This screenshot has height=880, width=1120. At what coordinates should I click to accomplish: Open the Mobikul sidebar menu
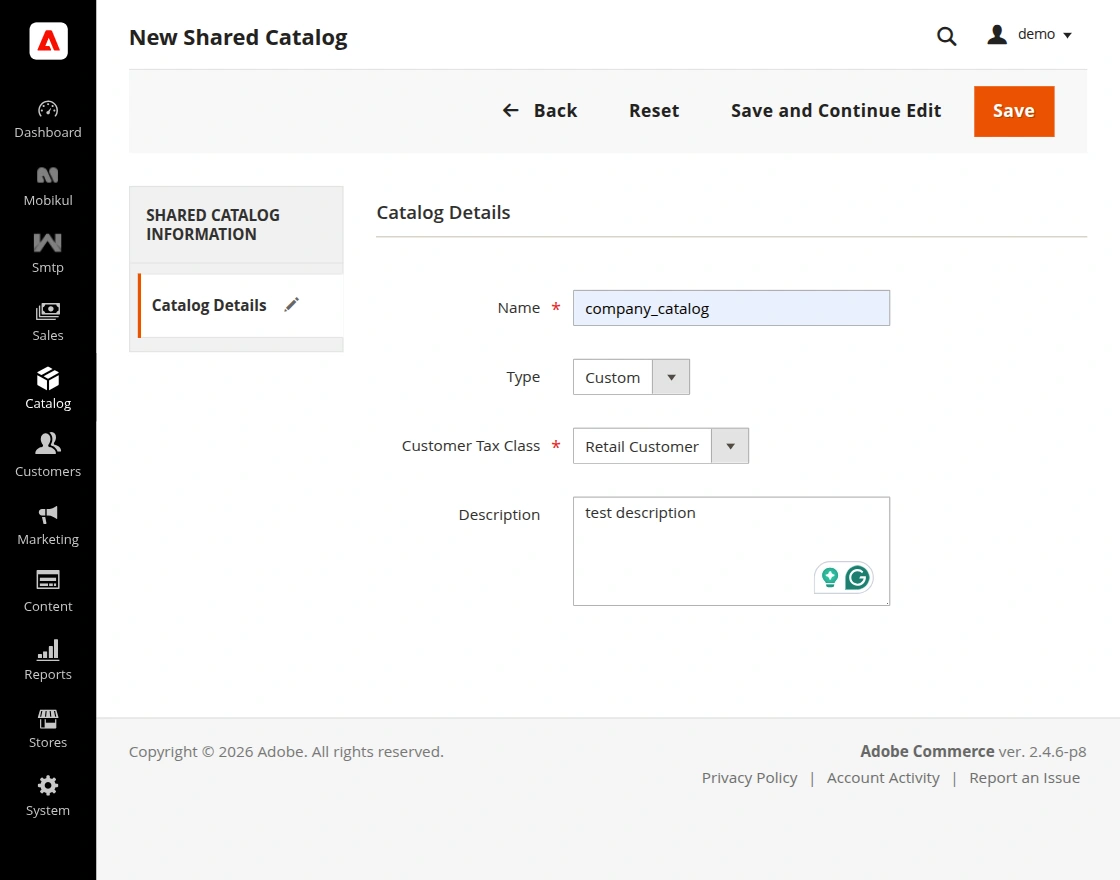pos(48,186)
